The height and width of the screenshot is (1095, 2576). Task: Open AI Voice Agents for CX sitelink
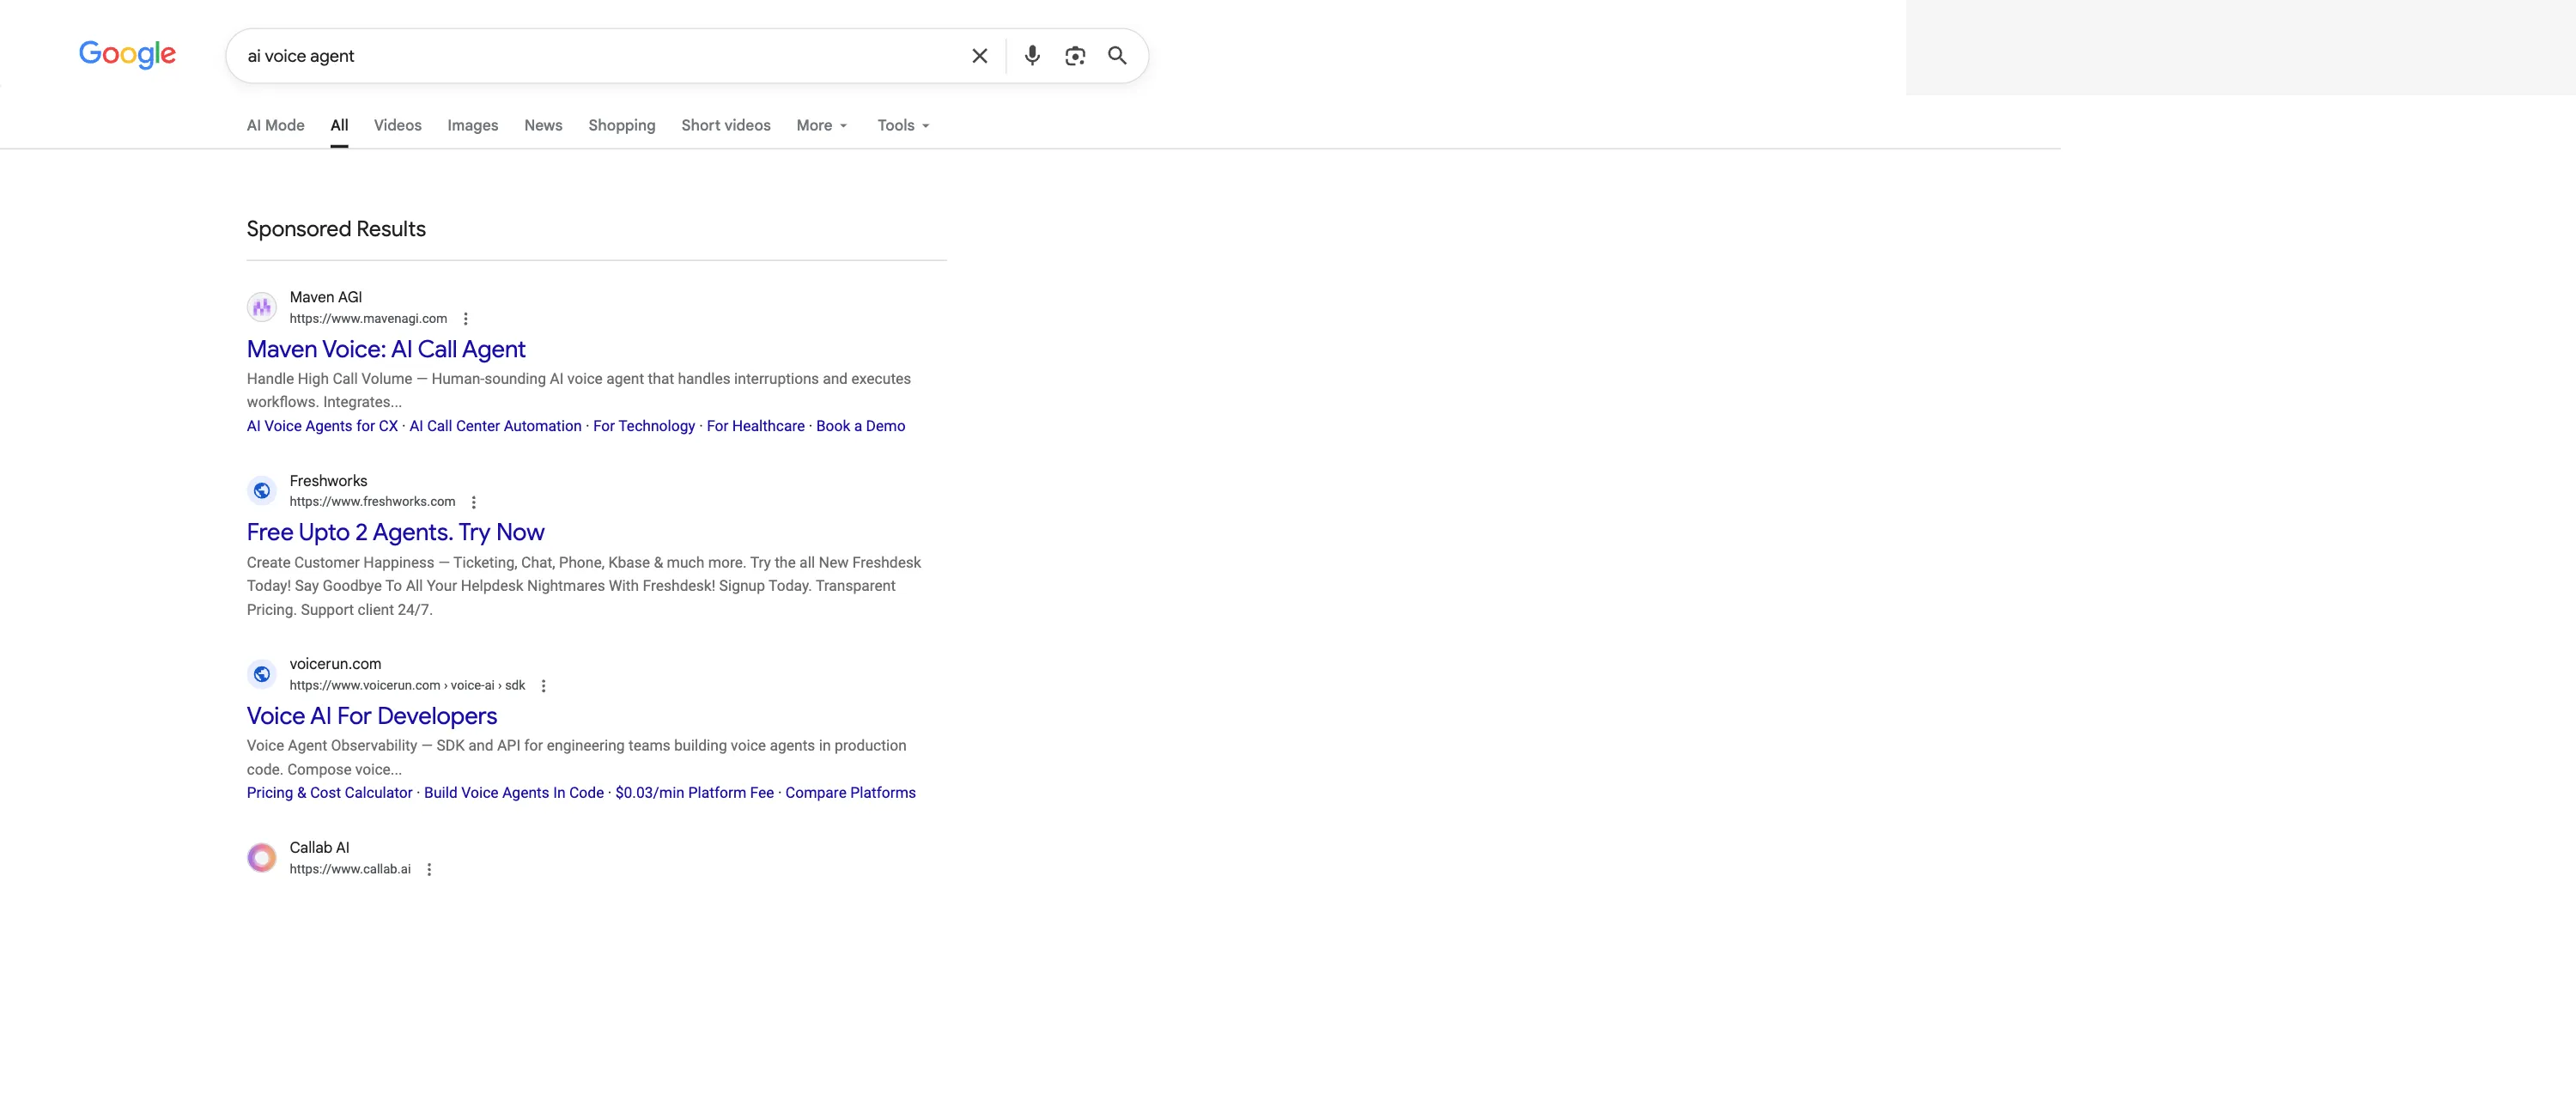click(x=322, y=426)
